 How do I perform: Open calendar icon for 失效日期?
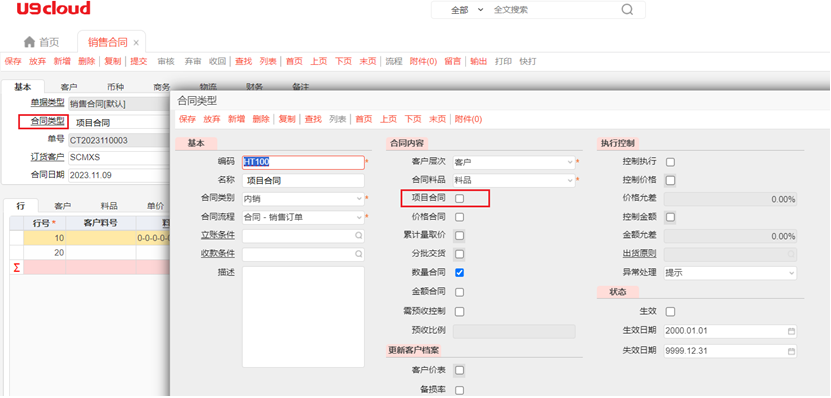click(x=791, y=351)
